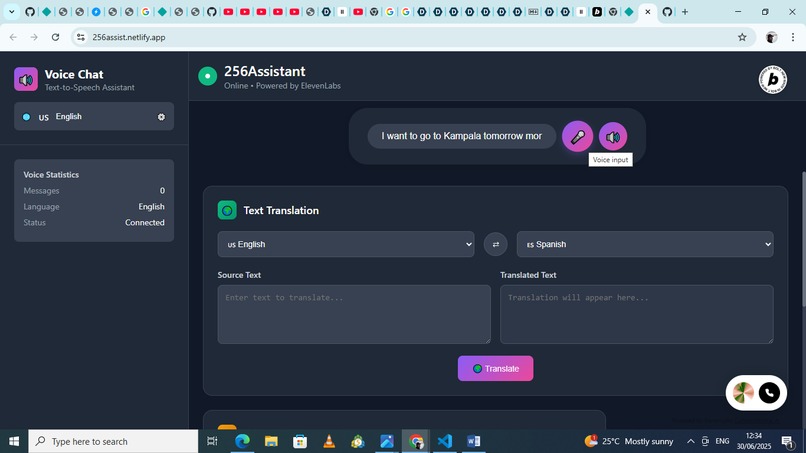Click the green online status indicator
Viewport: 806px width, 453px height.
[x=208, y=77]
